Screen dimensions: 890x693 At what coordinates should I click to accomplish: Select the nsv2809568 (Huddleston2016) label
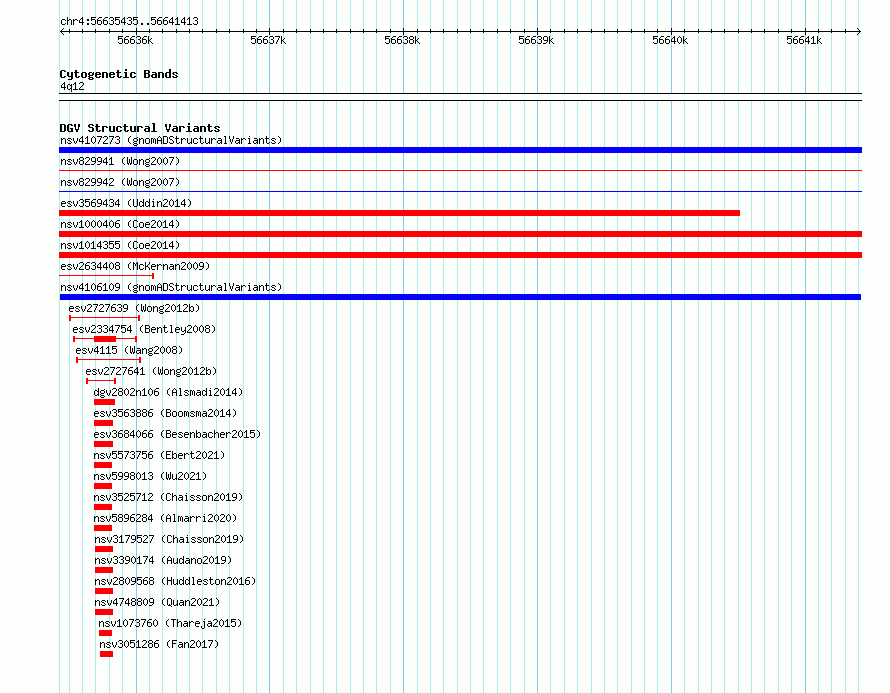point(175,581)
